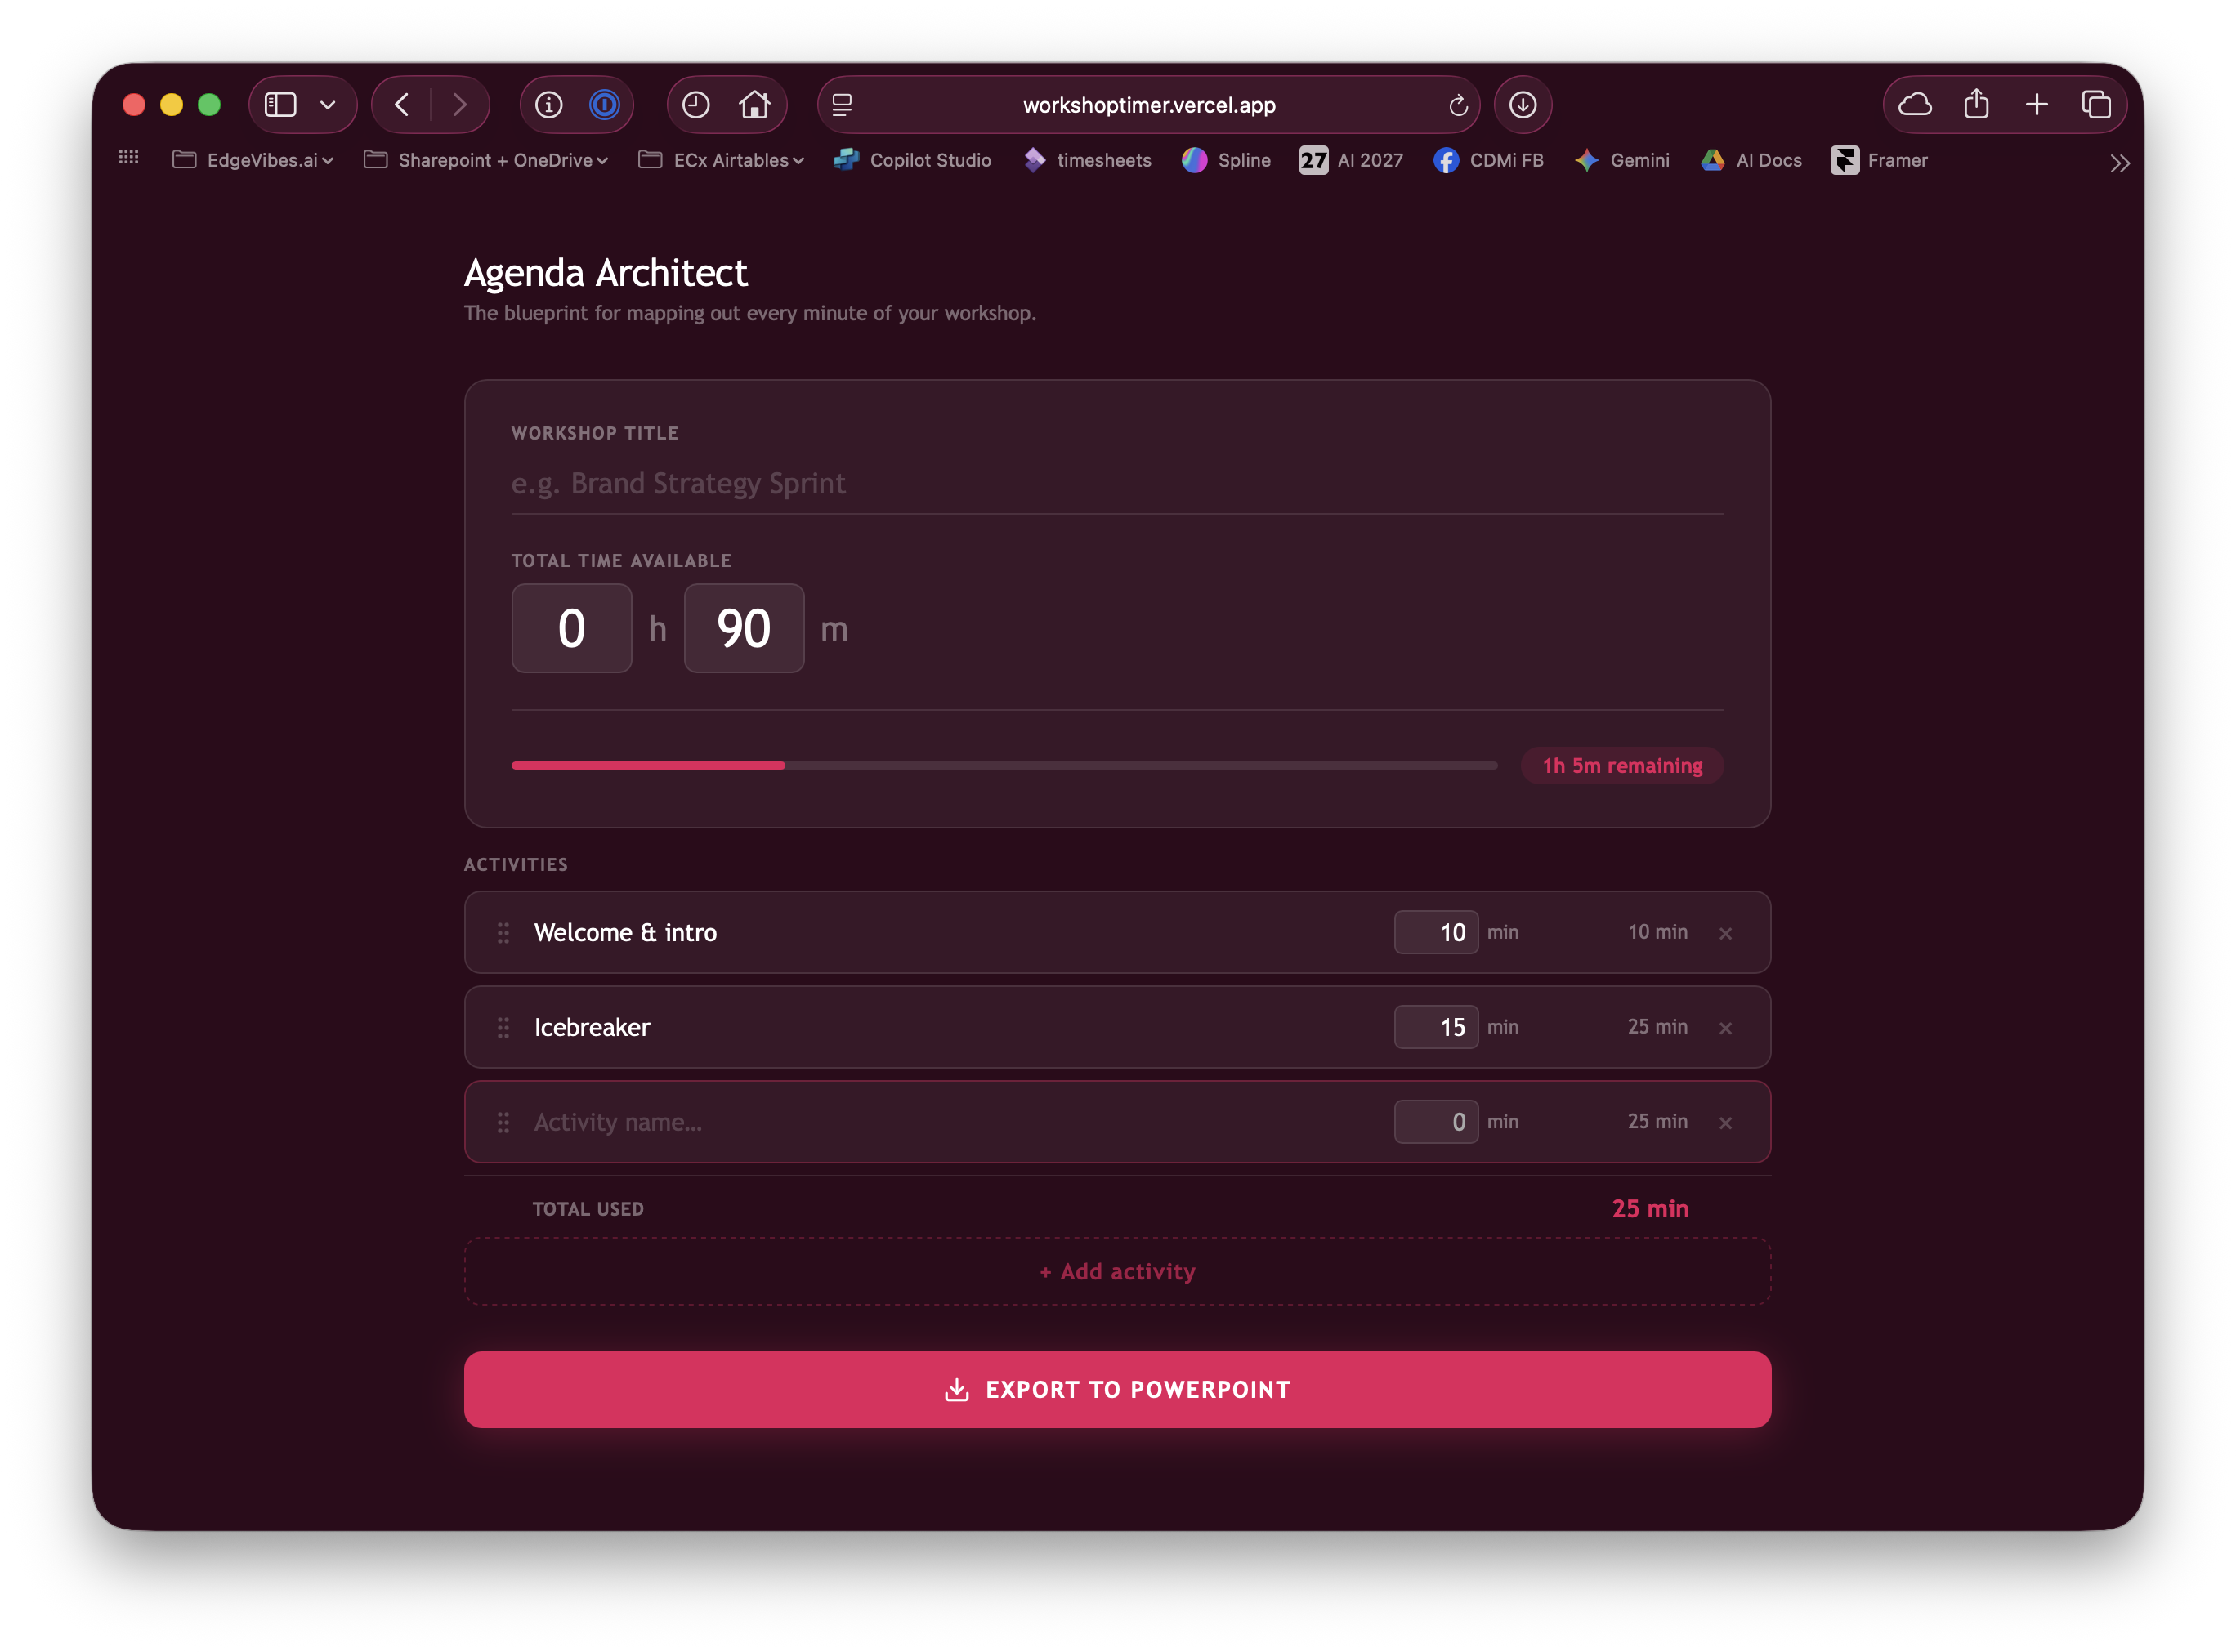Show the downloads list

tap(1522, 104)
